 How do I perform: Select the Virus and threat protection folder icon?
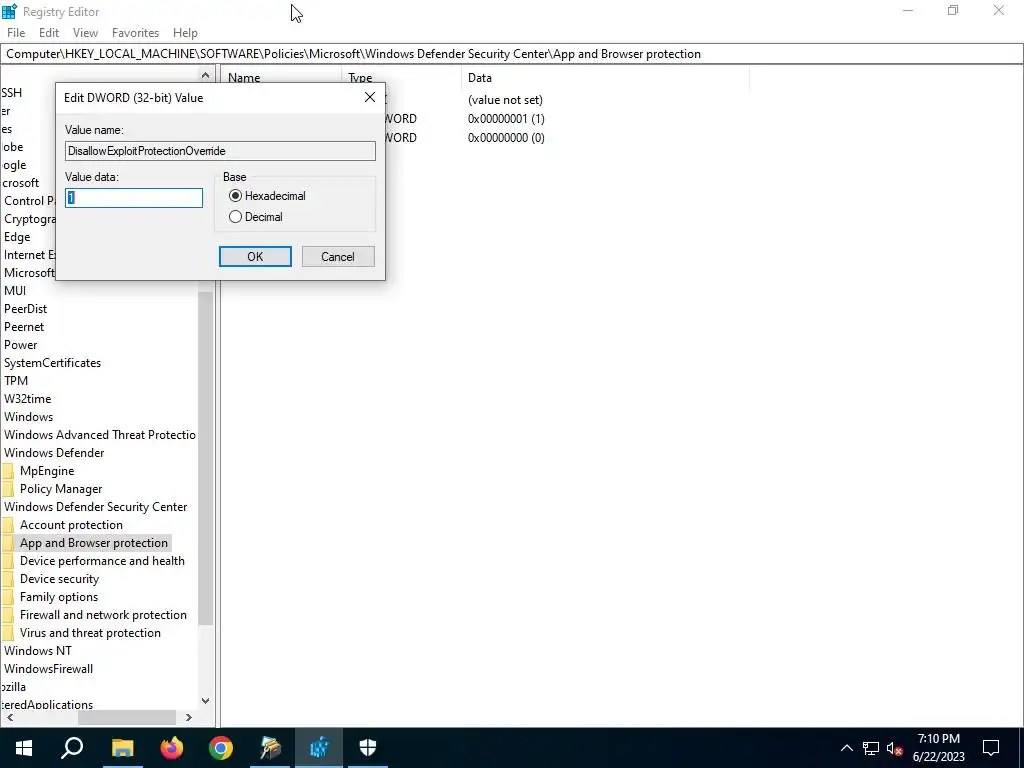pyautogui.click(x=8, y=633)
